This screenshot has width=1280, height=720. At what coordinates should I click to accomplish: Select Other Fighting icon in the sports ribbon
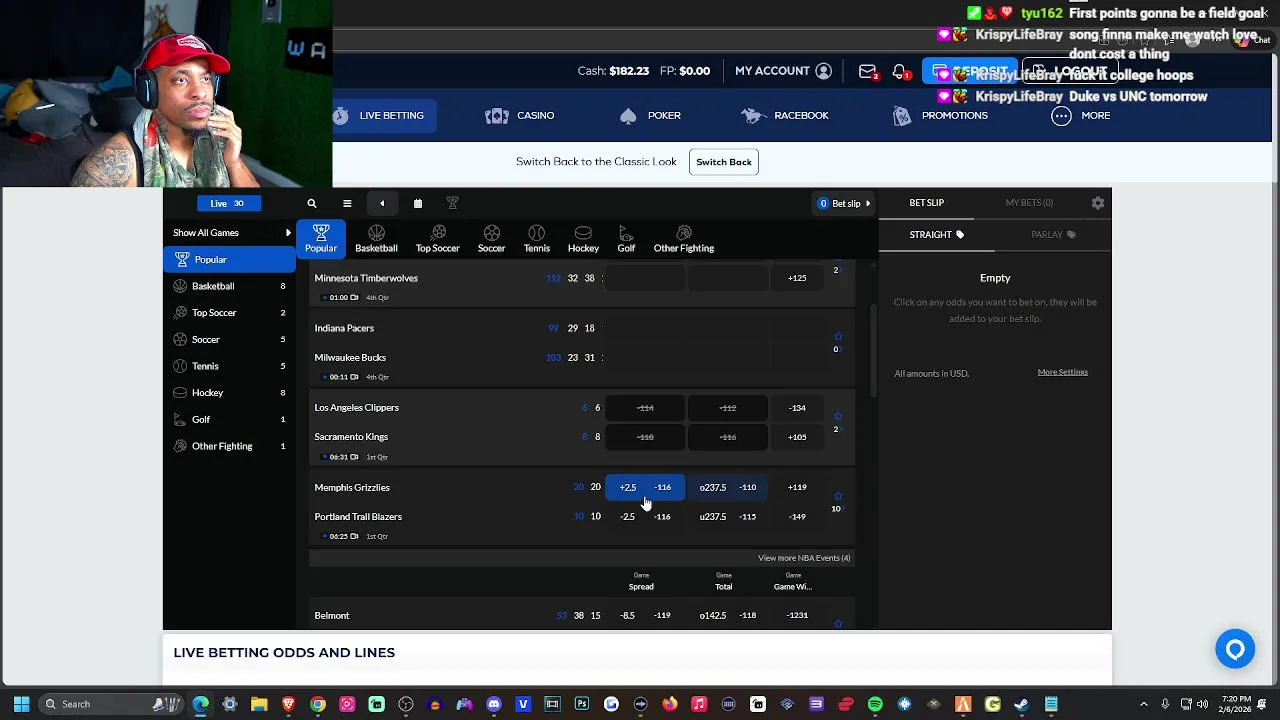[x=684, y=239]
